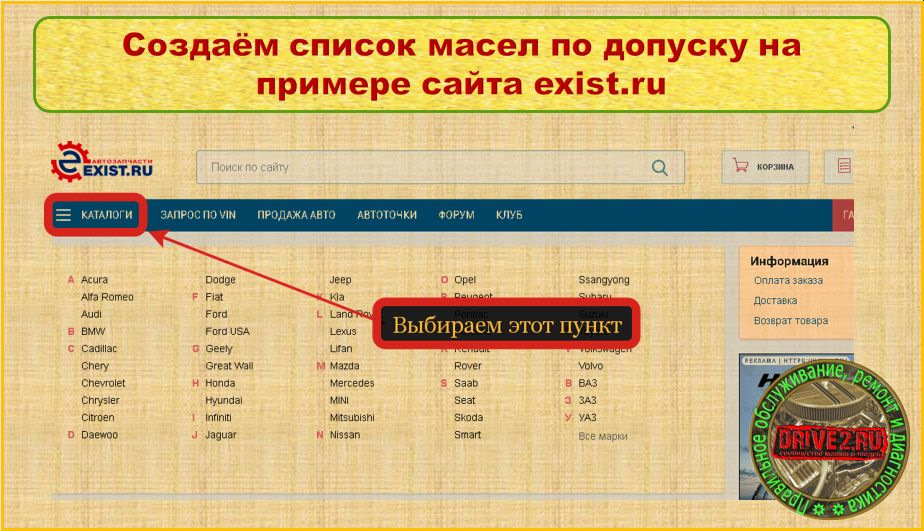Screen dimensions: 924x531
Task: Open the УАЗ brand link
Action: tap(588, 417)
